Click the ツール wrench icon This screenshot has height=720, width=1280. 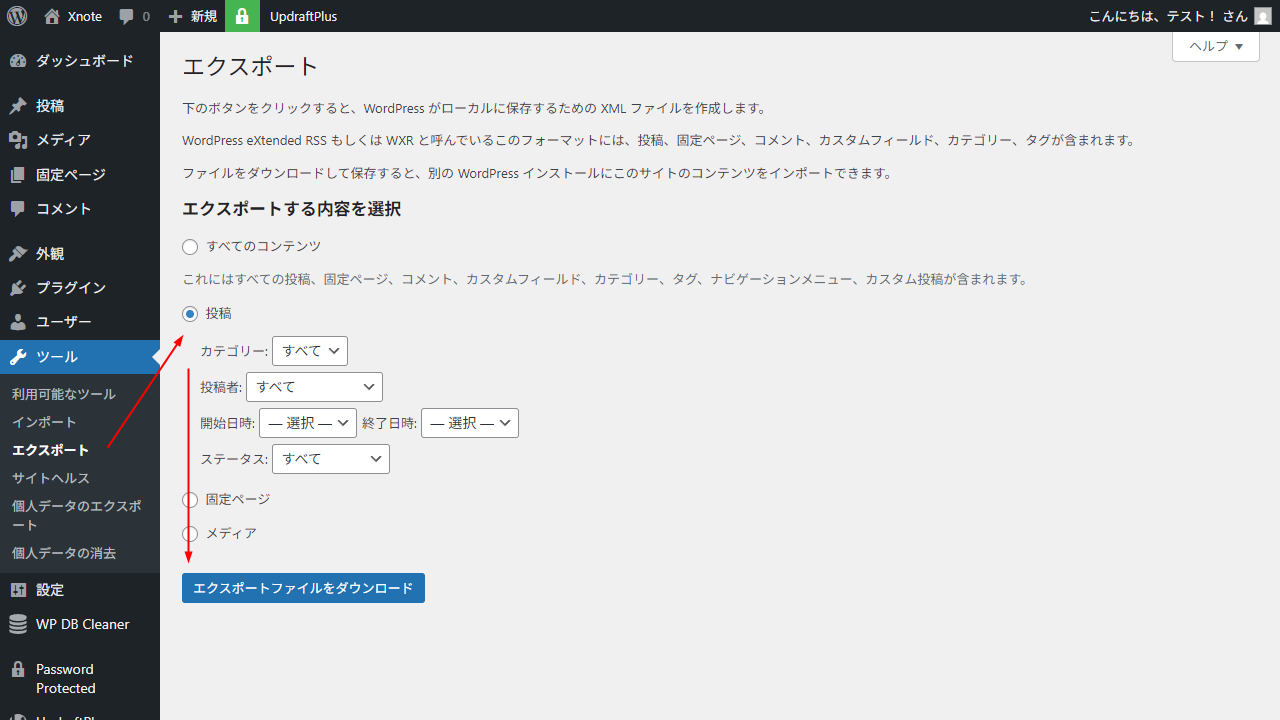coord(18,356)
